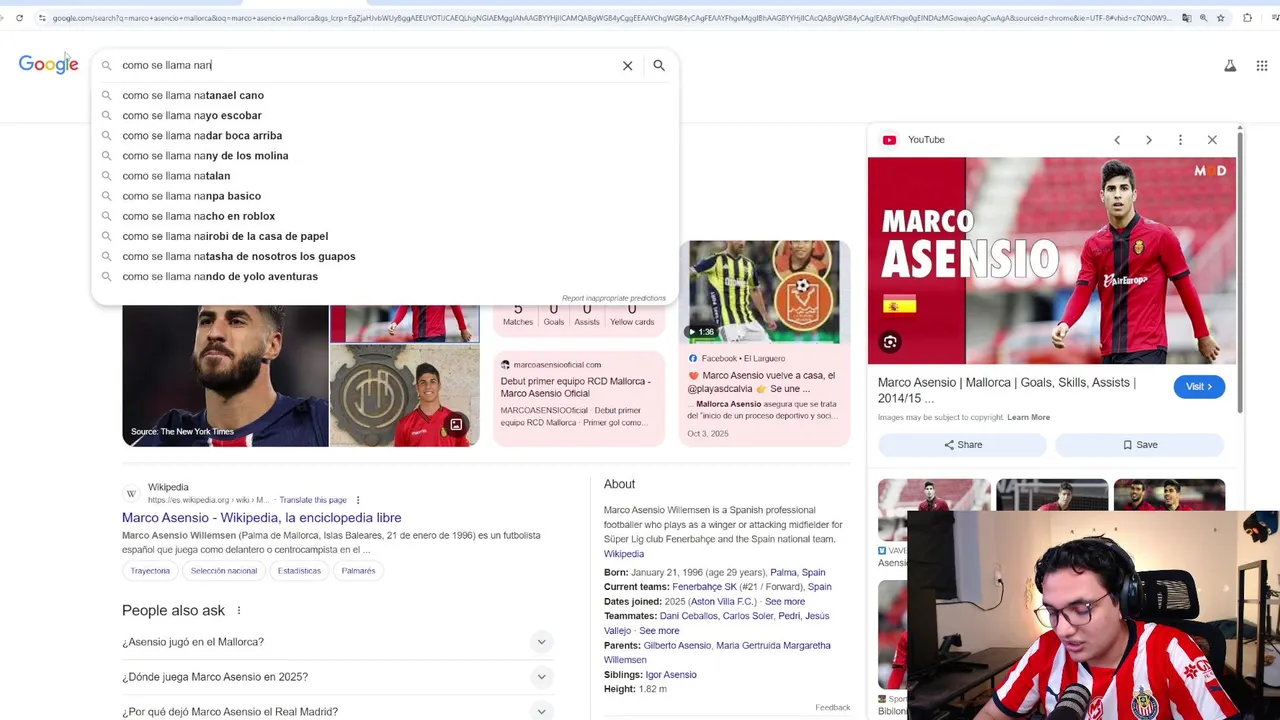This screenshot has height=720, width=1280.
Task: Click the Share button
Action: pyautogui.click(x=963, y=445)
